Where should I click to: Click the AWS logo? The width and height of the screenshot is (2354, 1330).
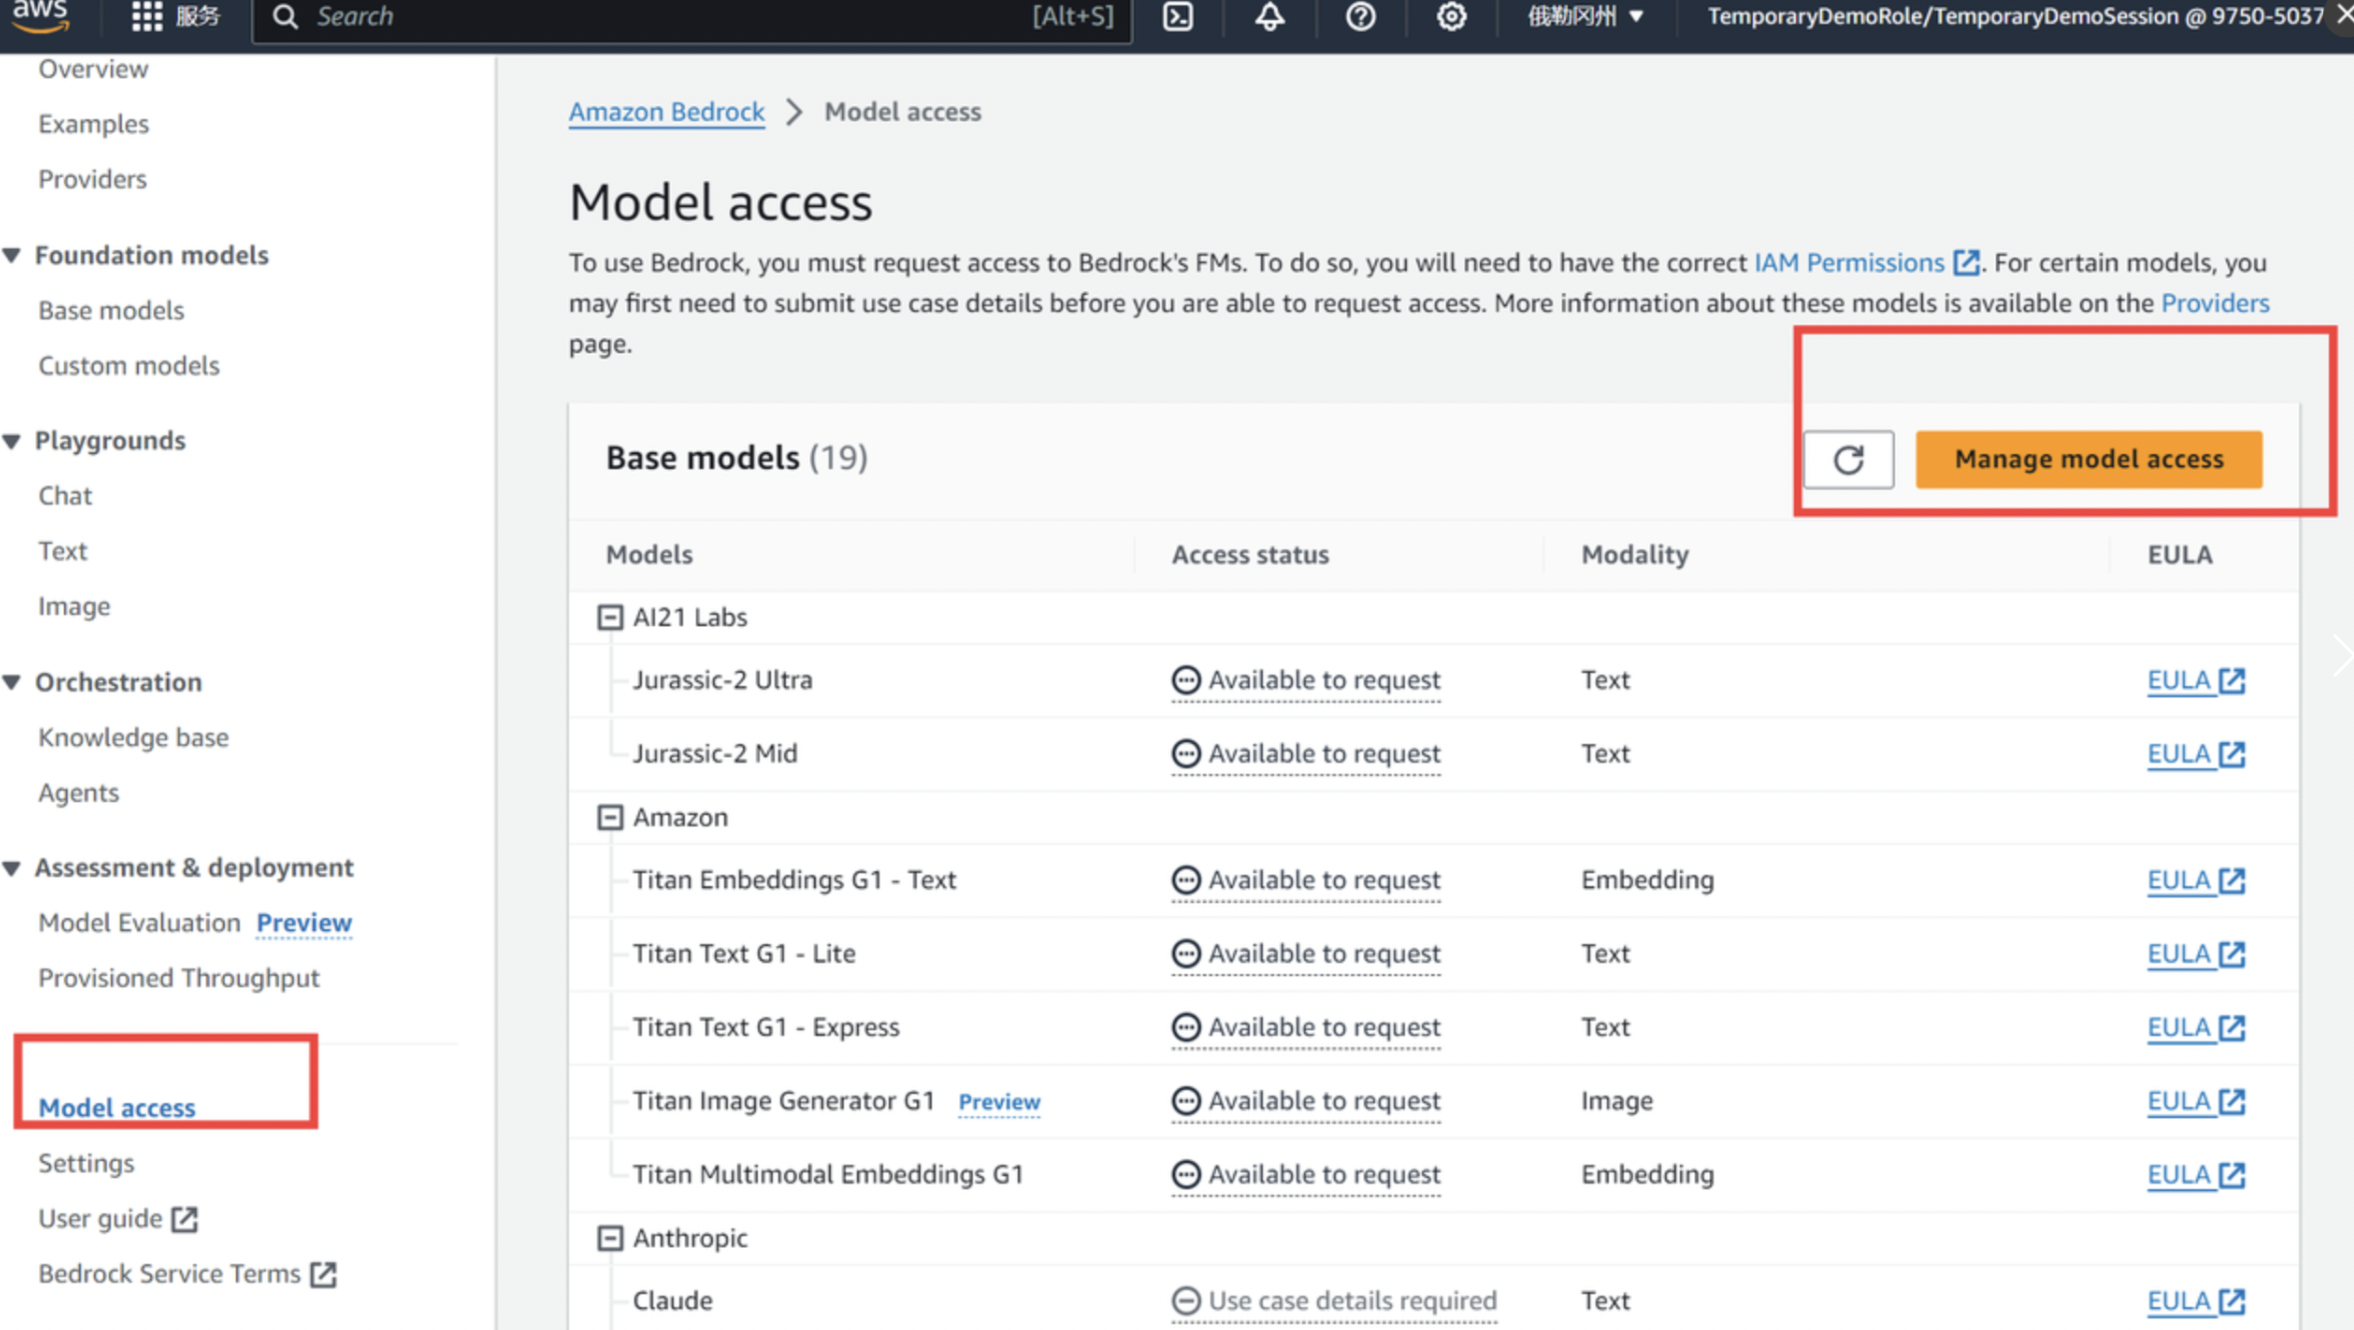pyautogui.click(x=40, y=15)
